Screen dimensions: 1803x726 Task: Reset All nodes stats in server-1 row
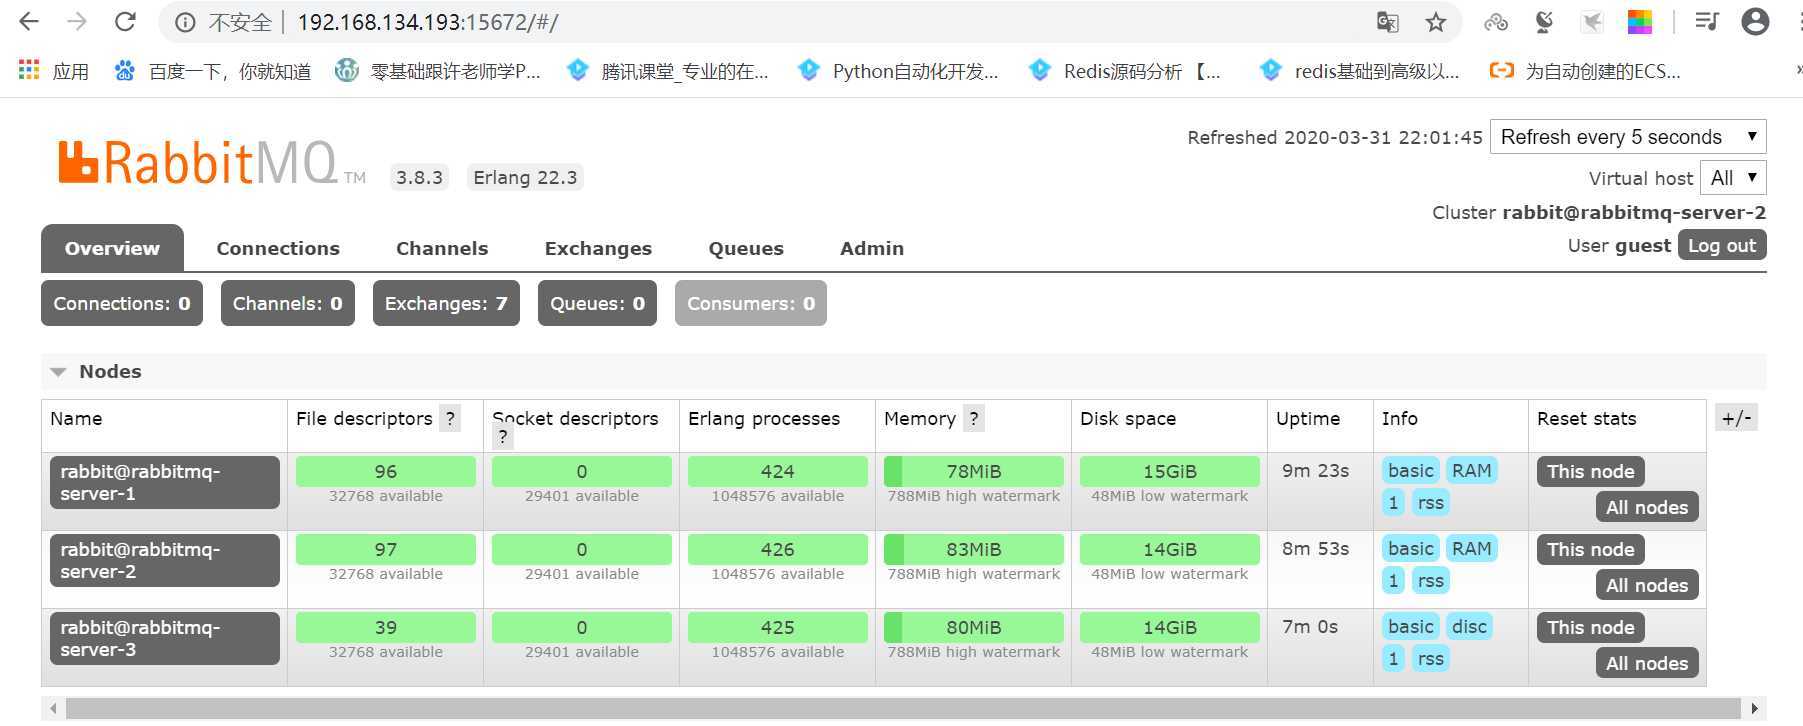[1647, 507]
